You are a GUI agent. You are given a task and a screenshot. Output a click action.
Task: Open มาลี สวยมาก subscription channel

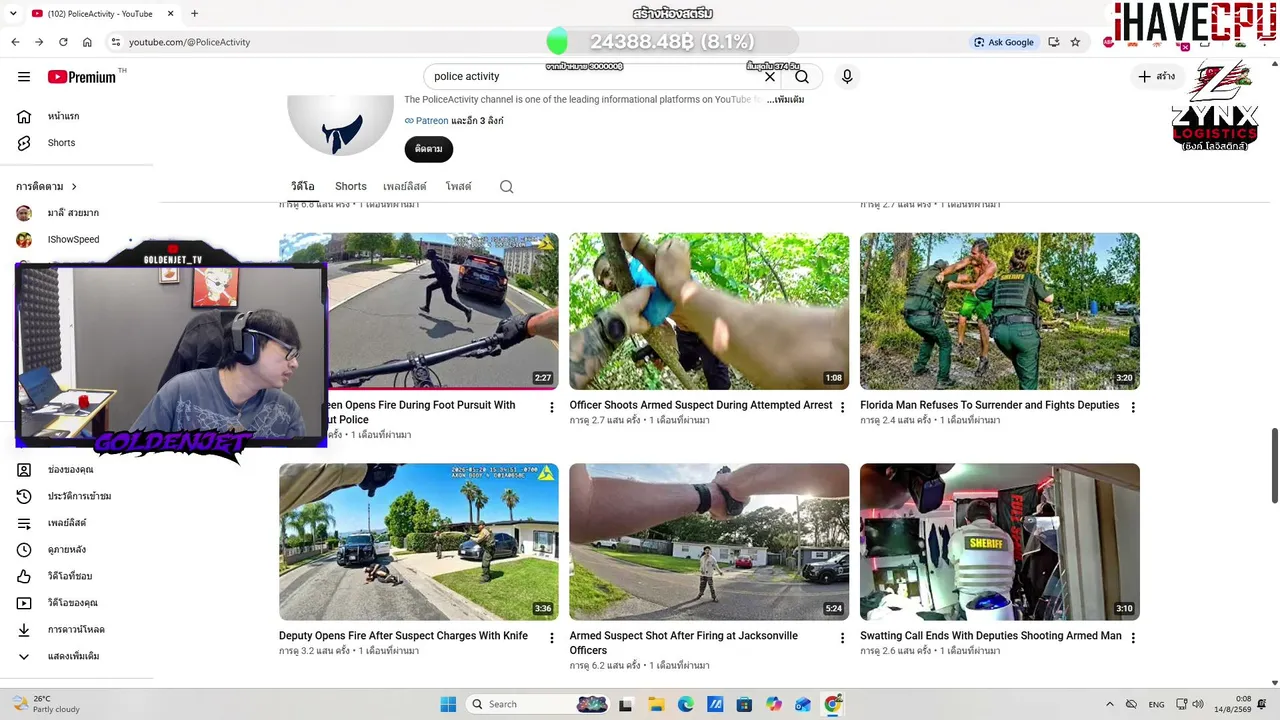tap(73, 213)
